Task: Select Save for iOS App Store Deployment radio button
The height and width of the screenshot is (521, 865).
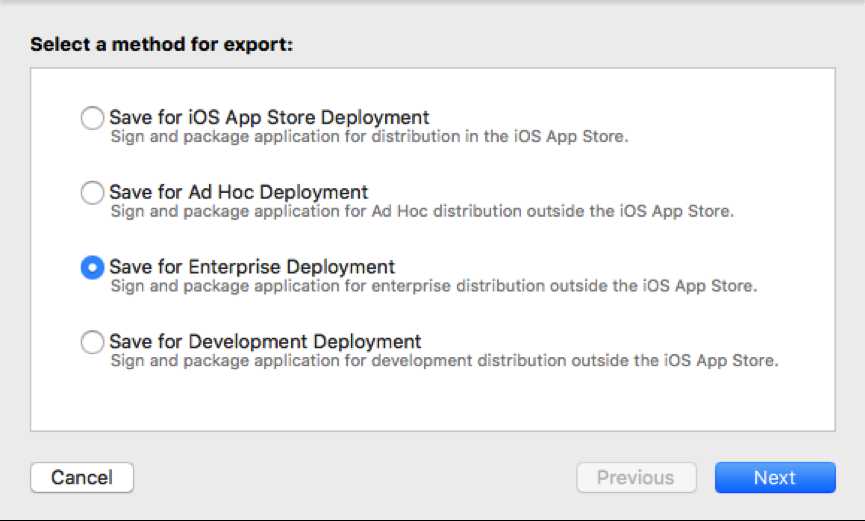Action: click(x=92, y=118)
